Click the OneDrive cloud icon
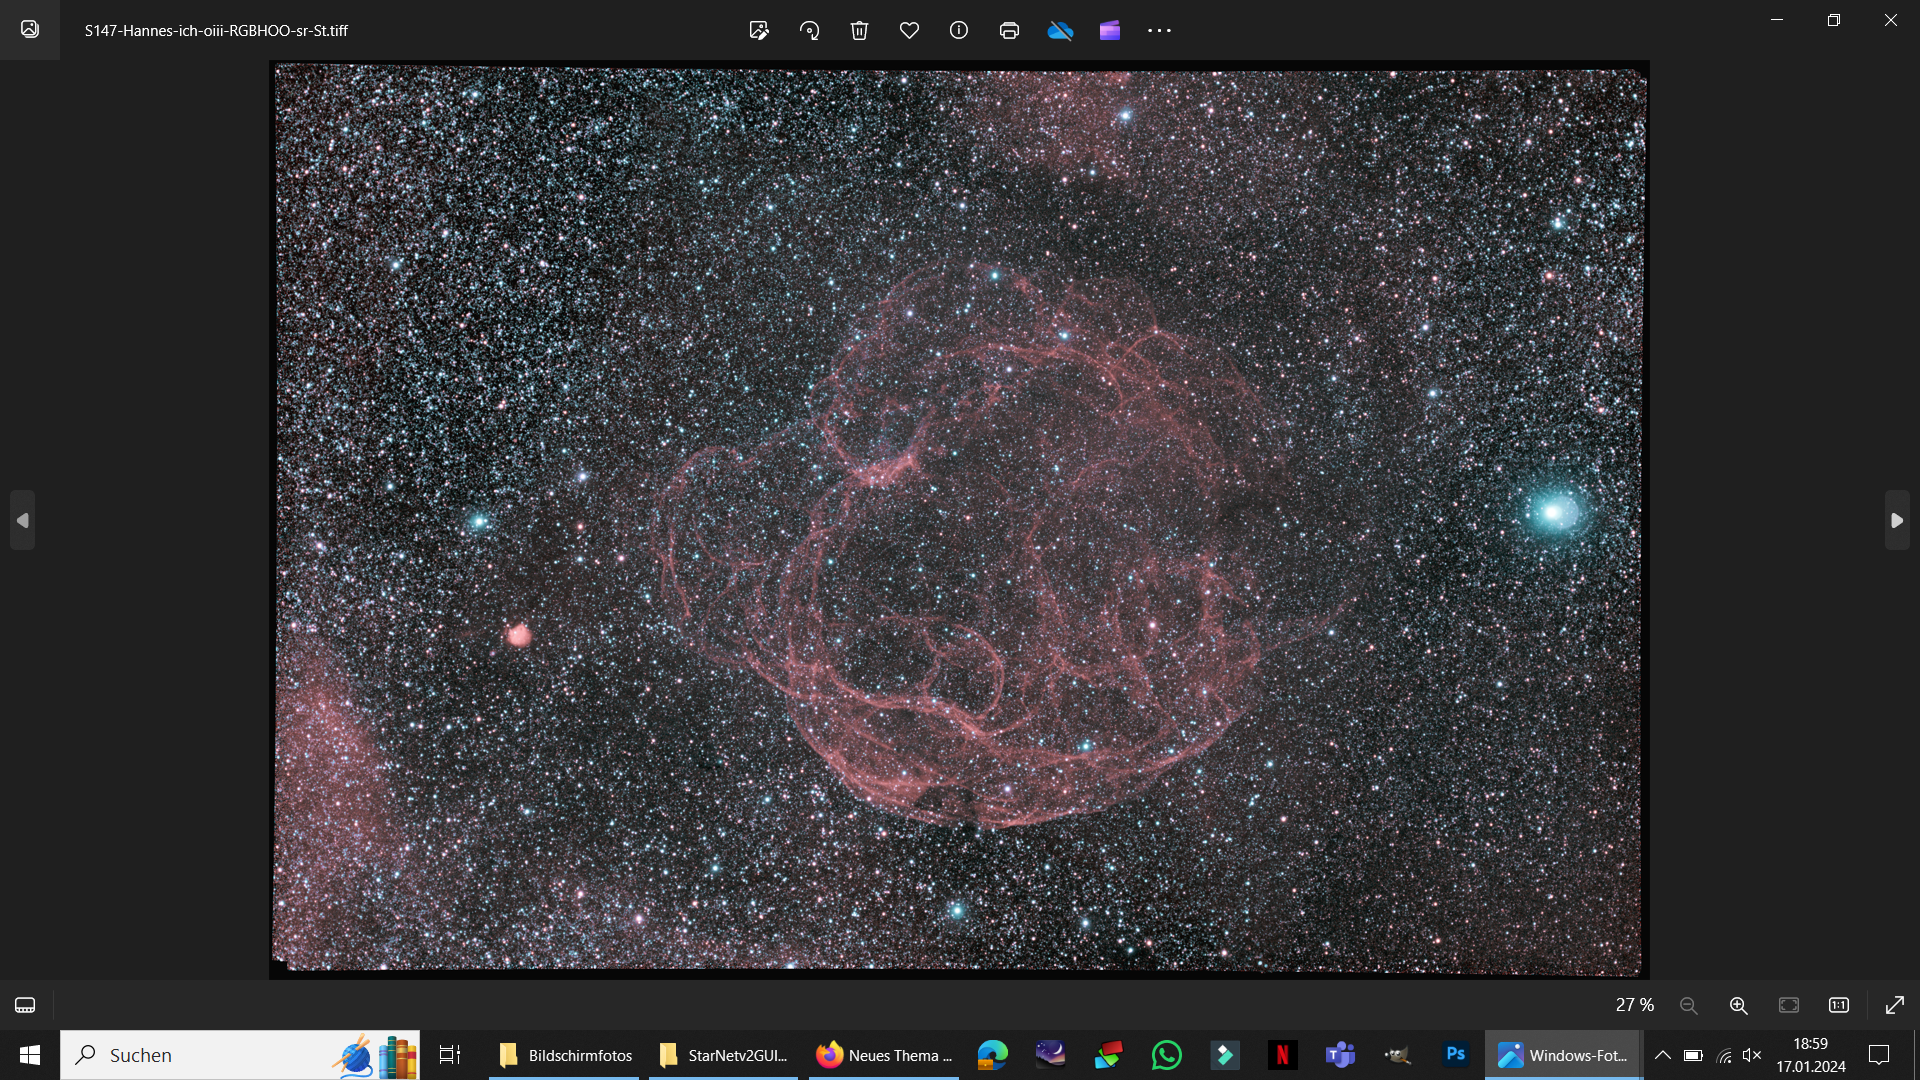The image size is (1920, 1080). click(1060, 31)
